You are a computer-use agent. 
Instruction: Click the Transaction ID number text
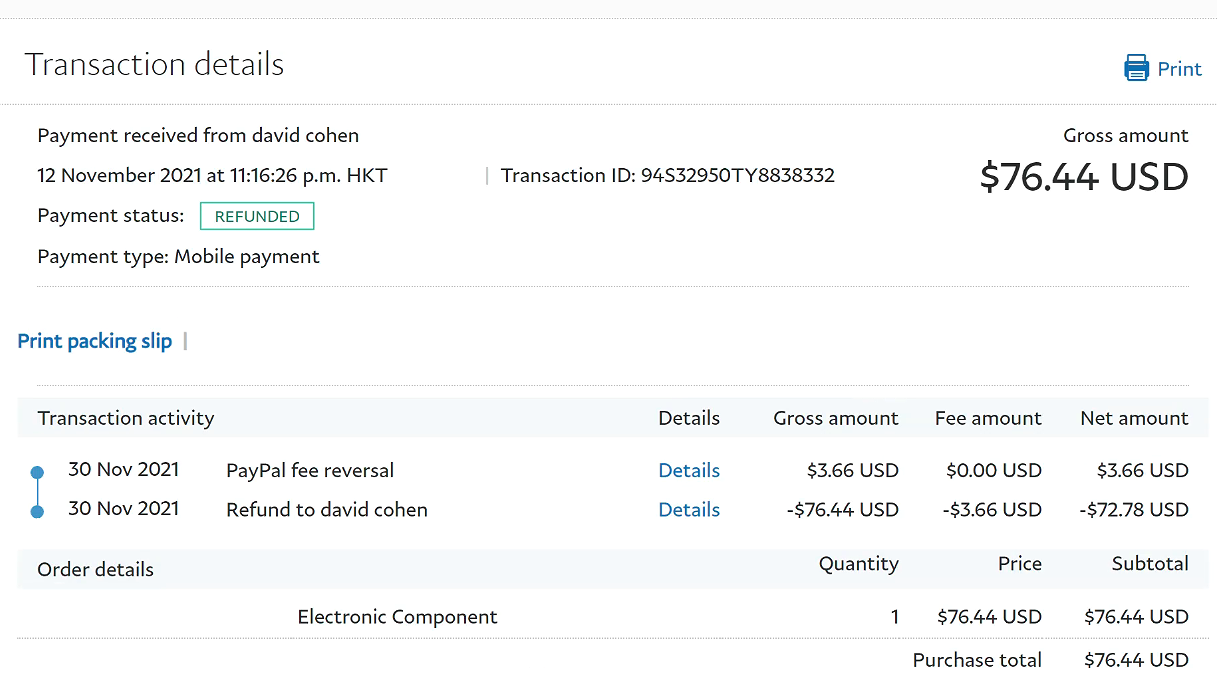tap(737, 176)
